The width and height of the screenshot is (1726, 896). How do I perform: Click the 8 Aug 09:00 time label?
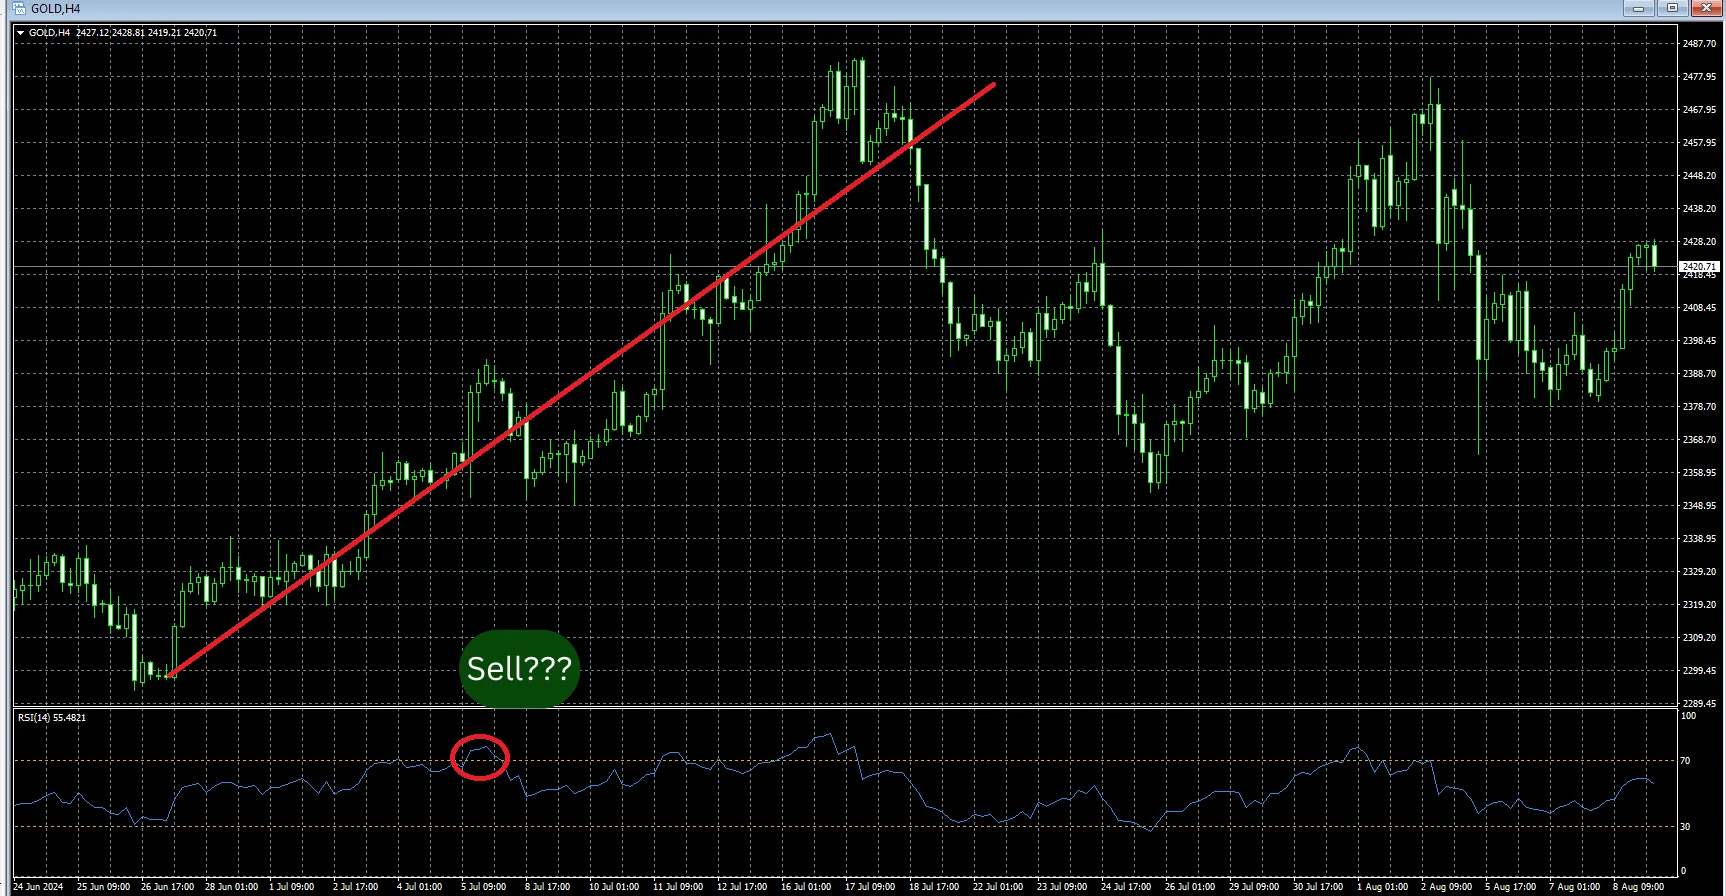[1638, 887]
